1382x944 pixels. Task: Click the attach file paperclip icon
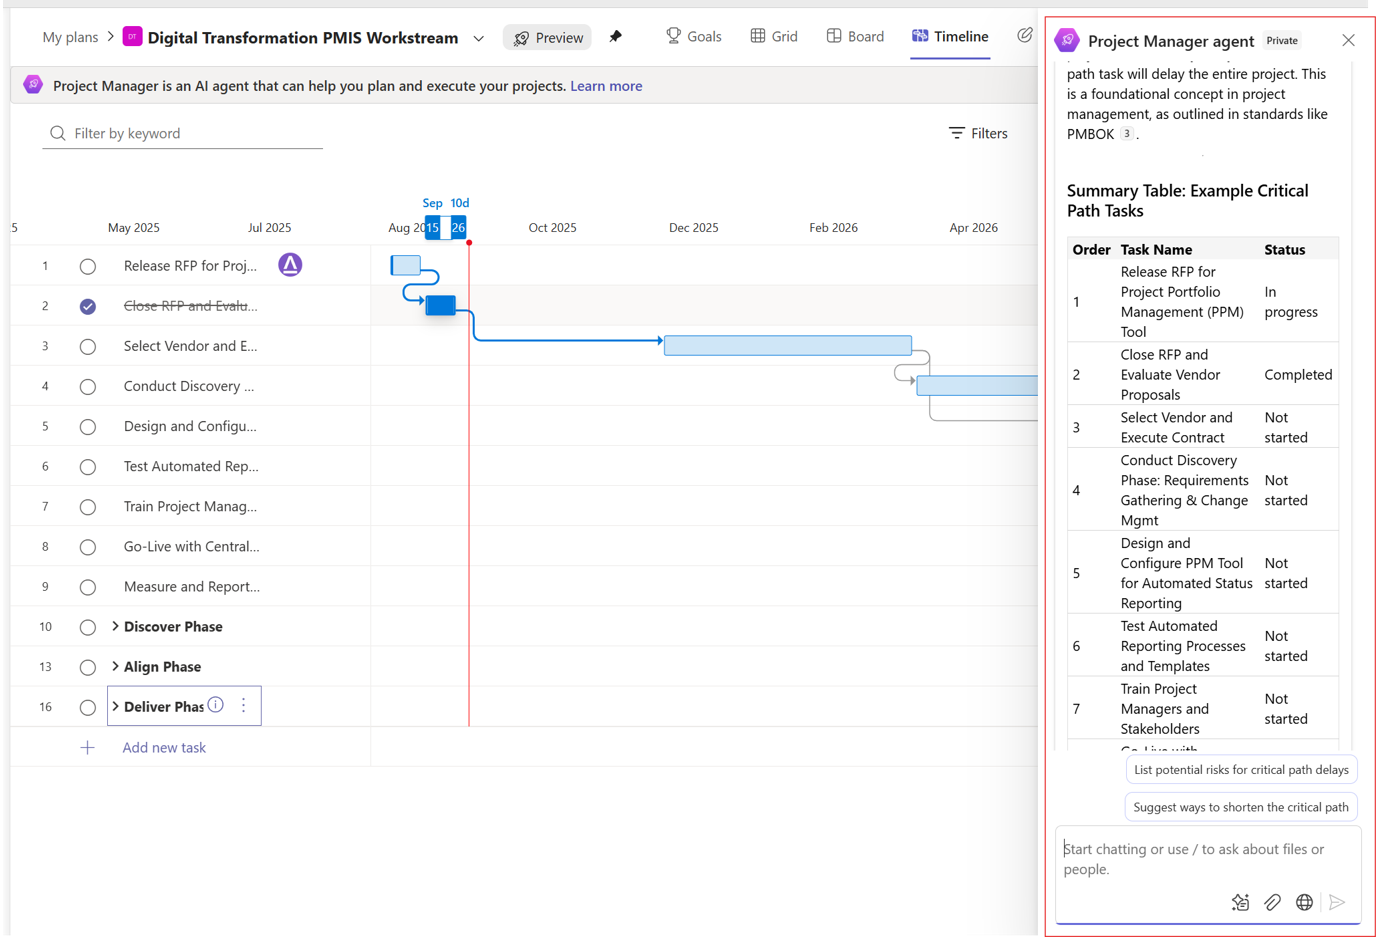(1272, 902)
